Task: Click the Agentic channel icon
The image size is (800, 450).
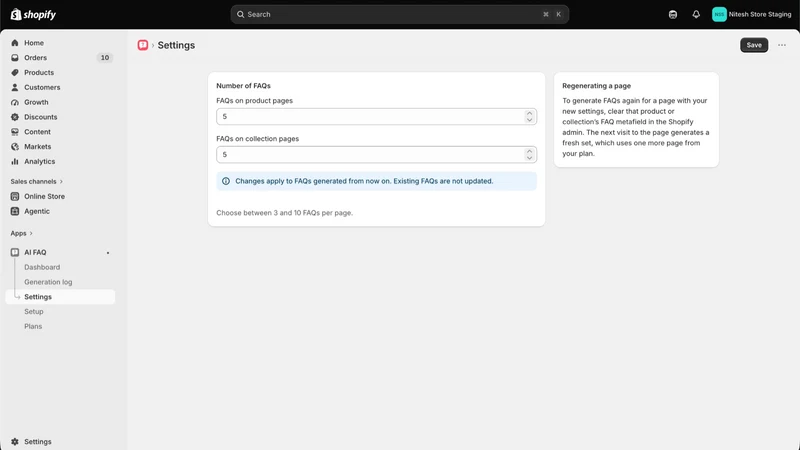Action: coord(15,211)
